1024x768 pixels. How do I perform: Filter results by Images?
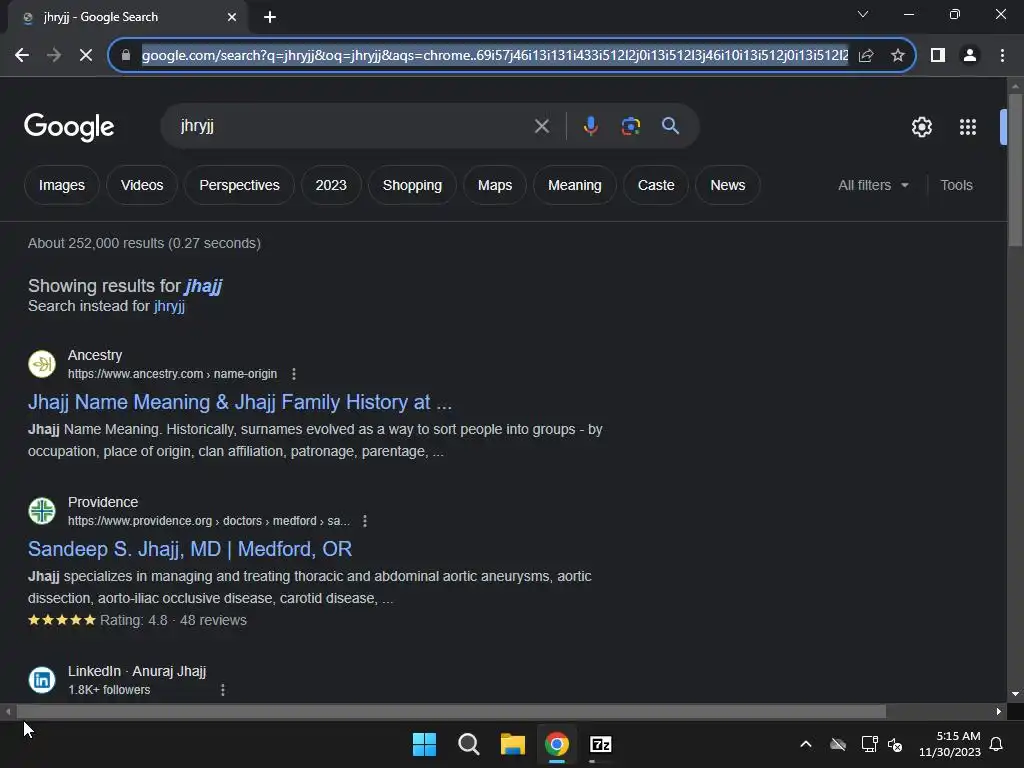tap(62, 185)
